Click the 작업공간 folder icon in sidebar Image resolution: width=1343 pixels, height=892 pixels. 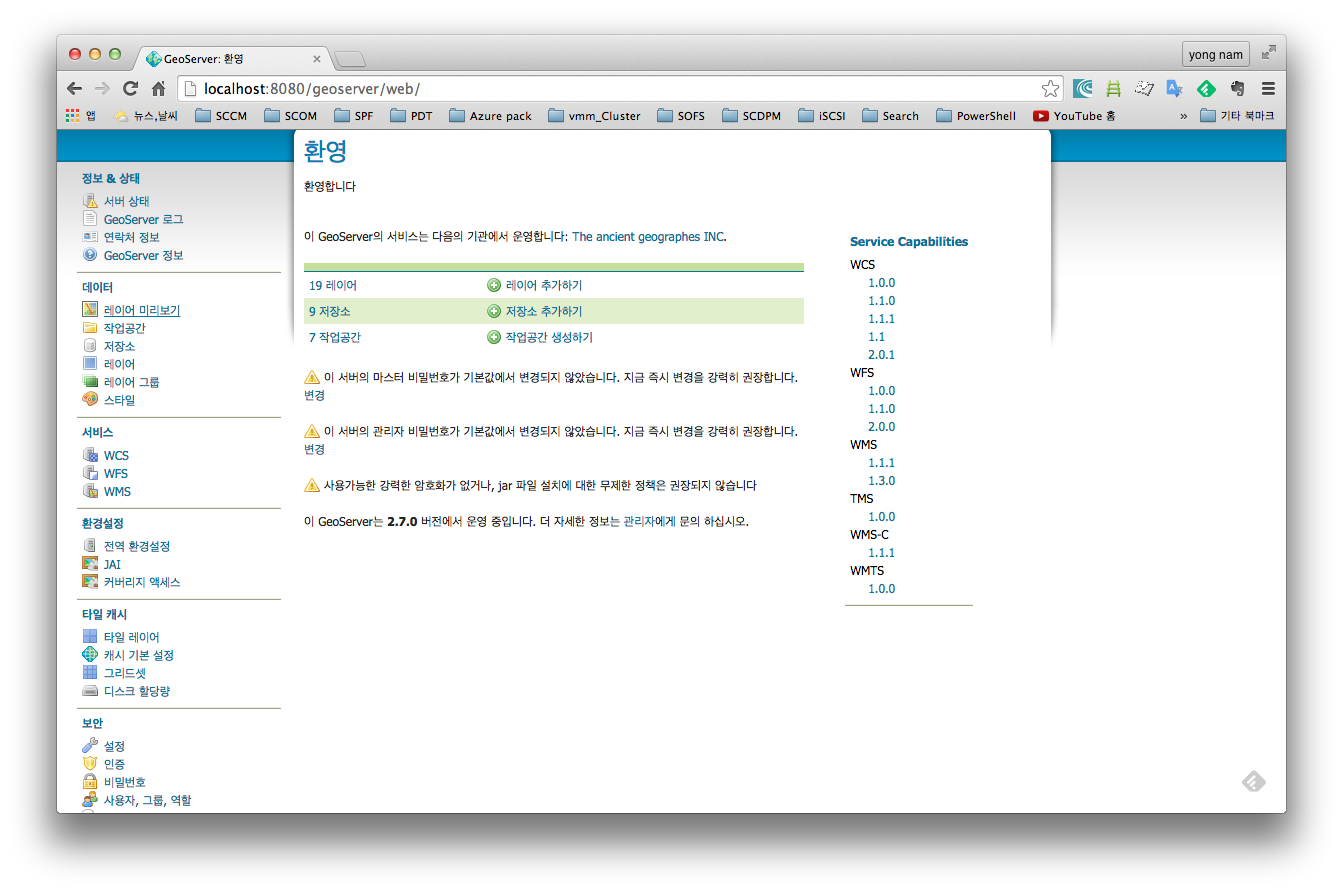pos(90,328)
